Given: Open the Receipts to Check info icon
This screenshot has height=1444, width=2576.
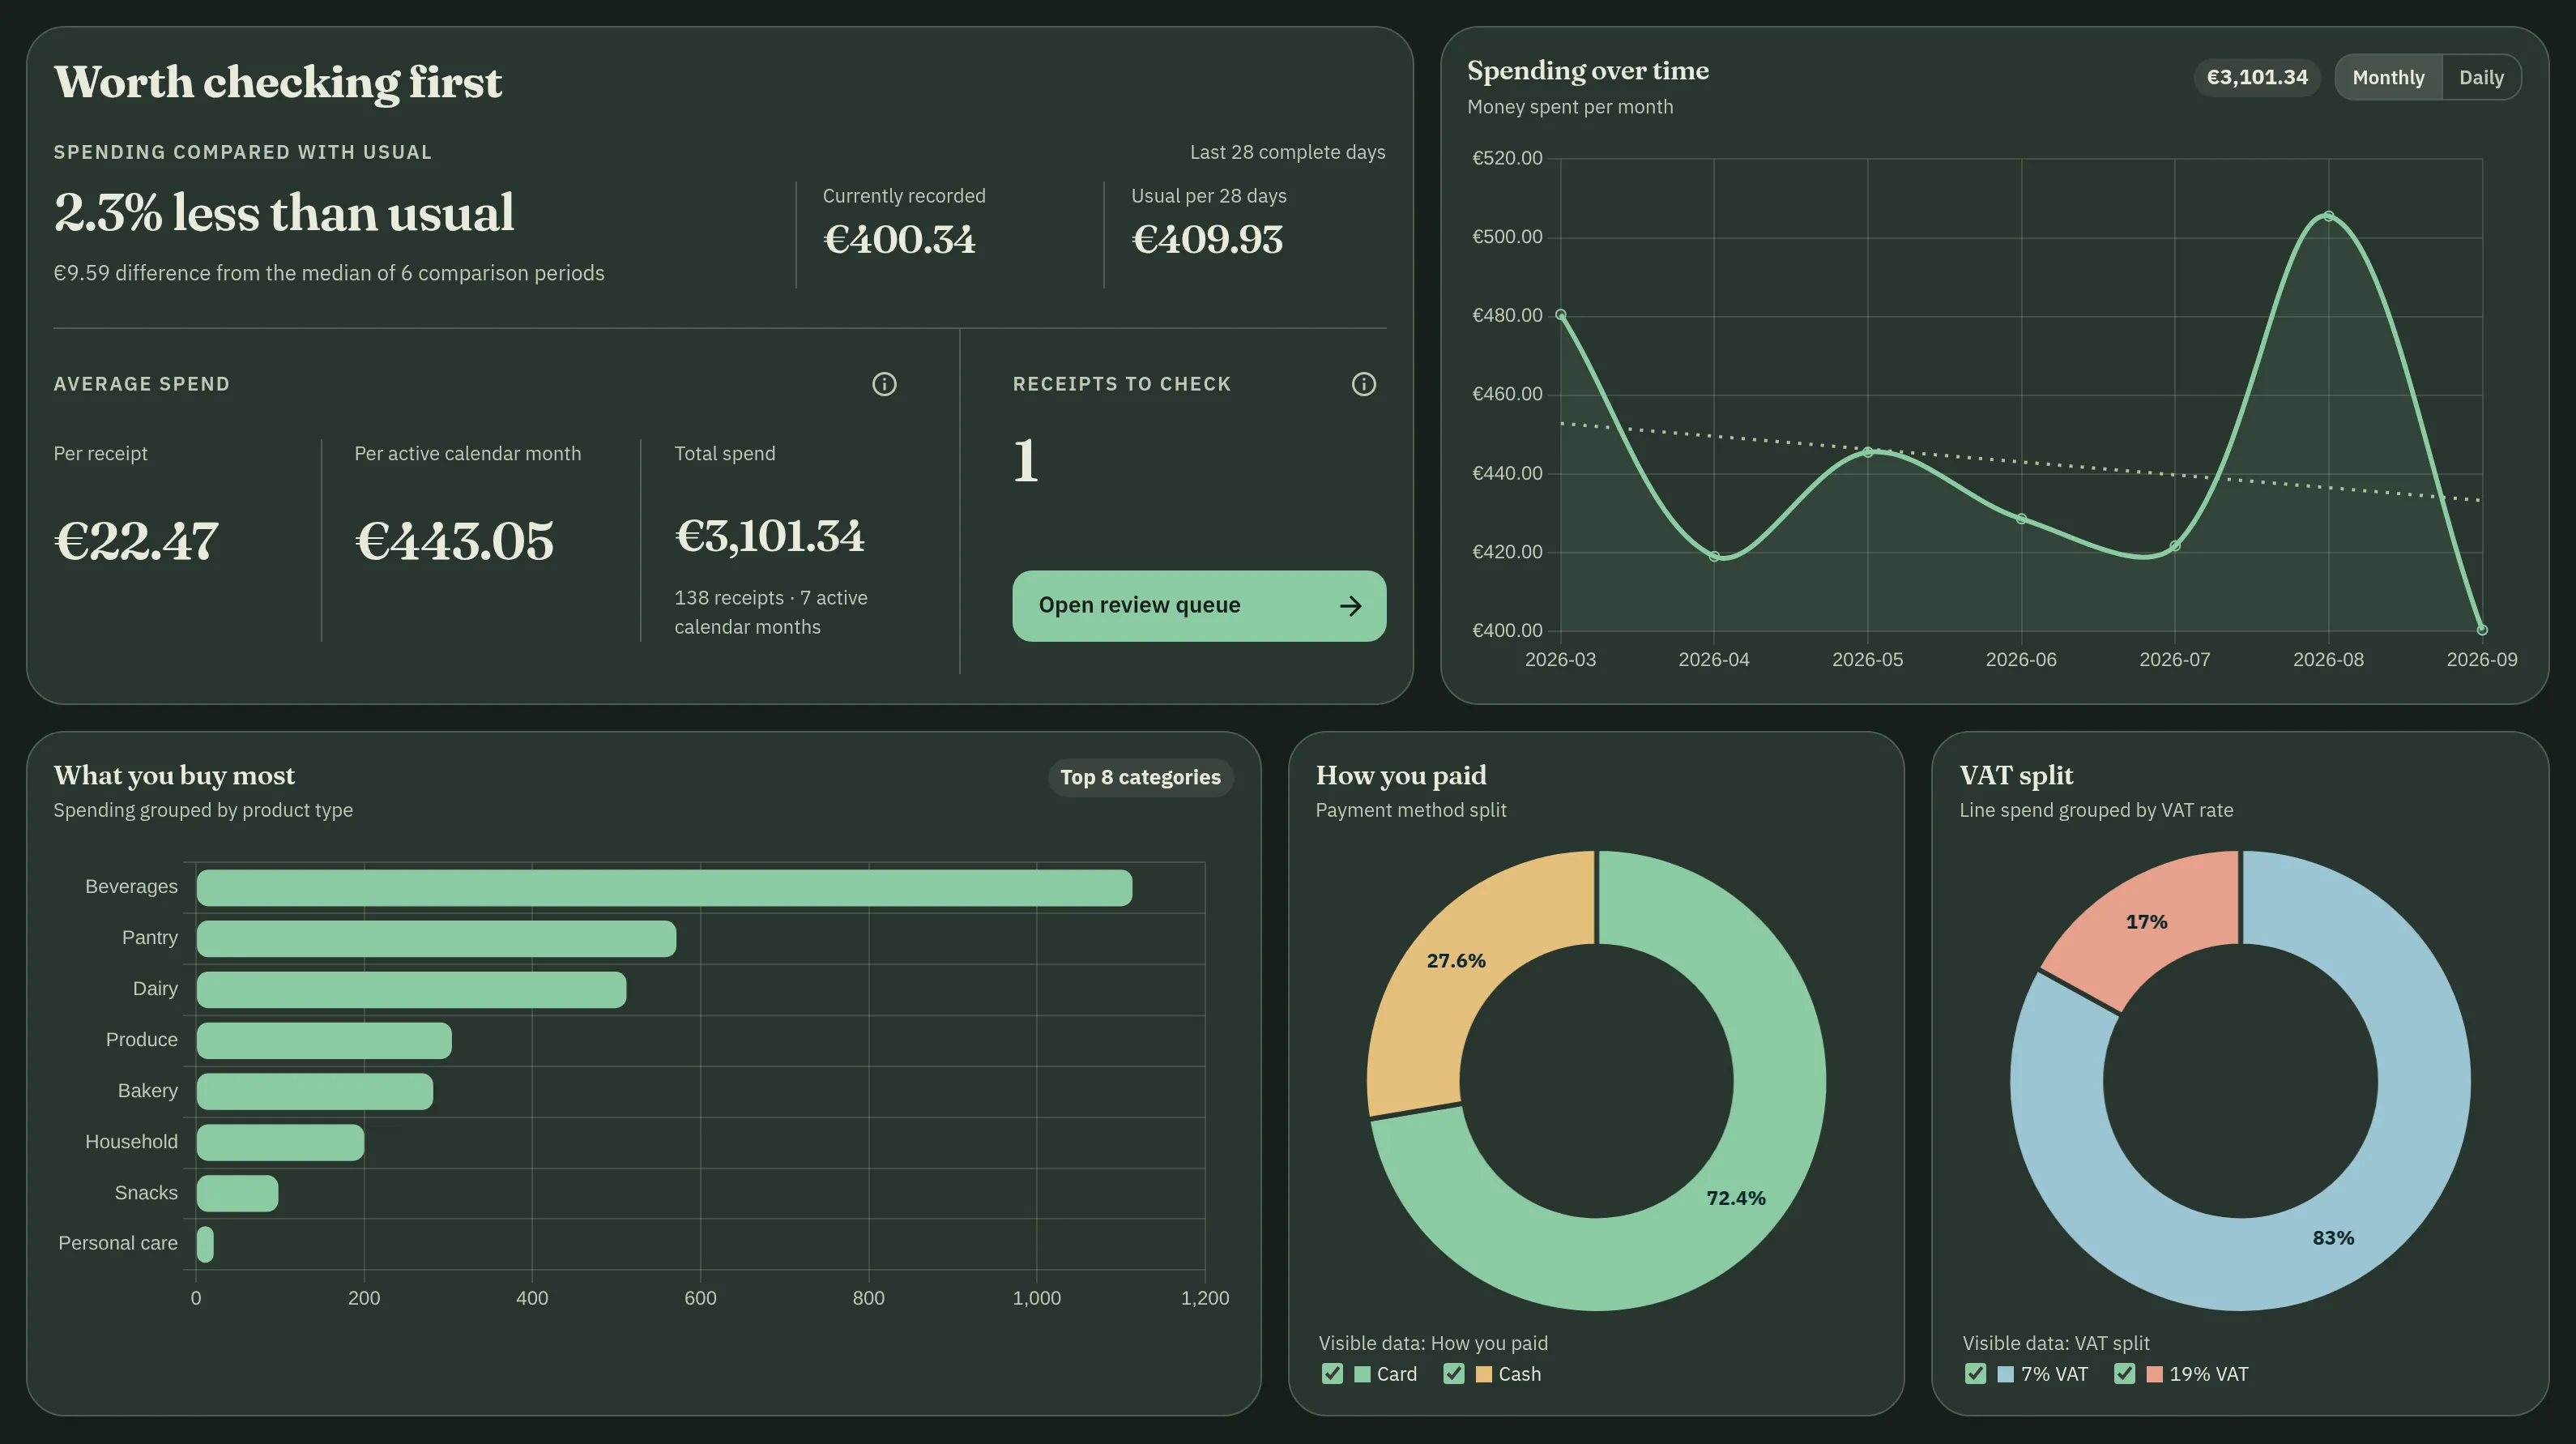Looking at the screenshot, I should pos(1364,384).
